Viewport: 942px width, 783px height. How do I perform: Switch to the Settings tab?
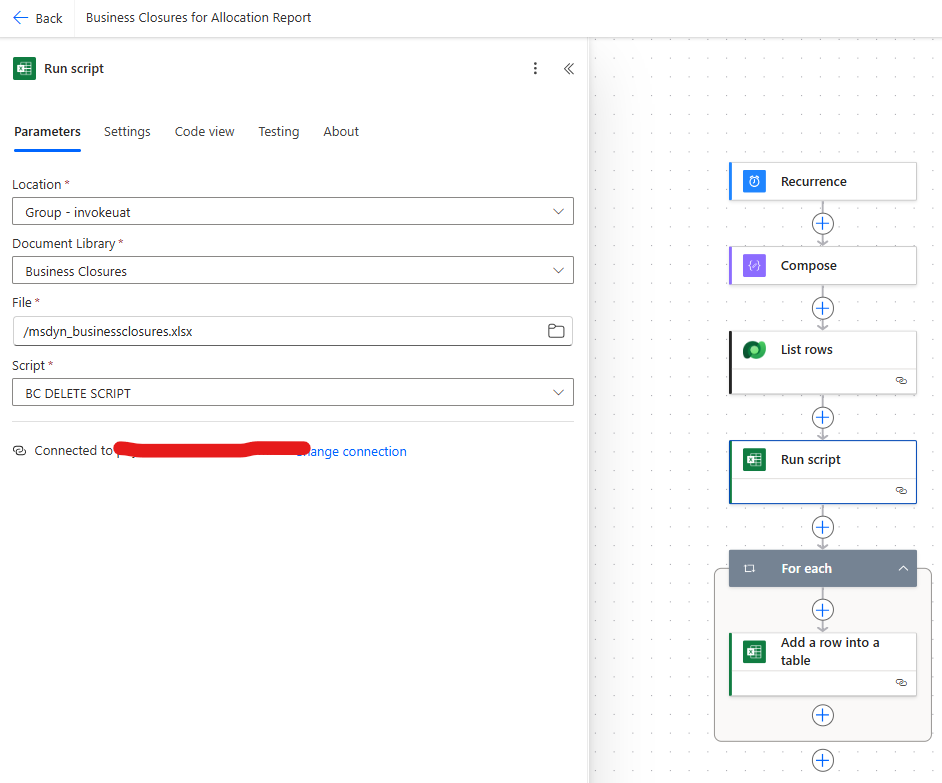(x=127, y=132)
